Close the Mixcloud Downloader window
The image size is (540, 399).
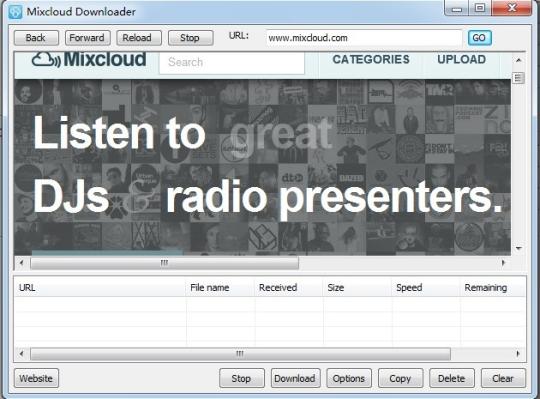click(512, 8)
